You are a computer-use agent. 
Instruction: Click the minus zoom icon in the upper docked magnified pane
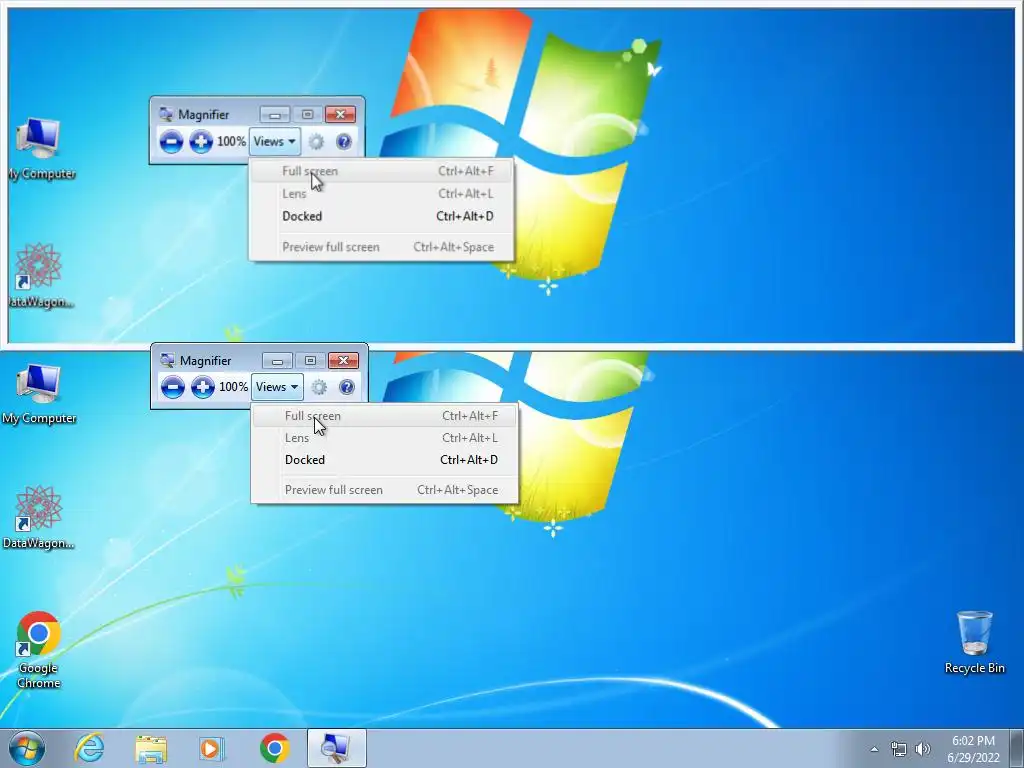coord(171,142)
